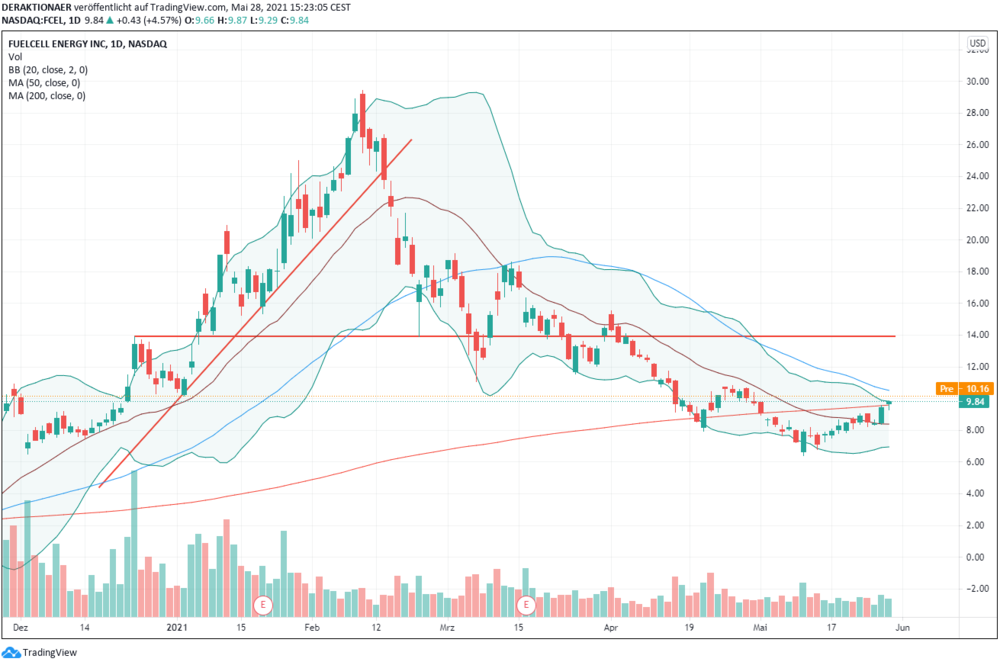
Task: Click the Dez date axis label
Action: tap(20, 627)
